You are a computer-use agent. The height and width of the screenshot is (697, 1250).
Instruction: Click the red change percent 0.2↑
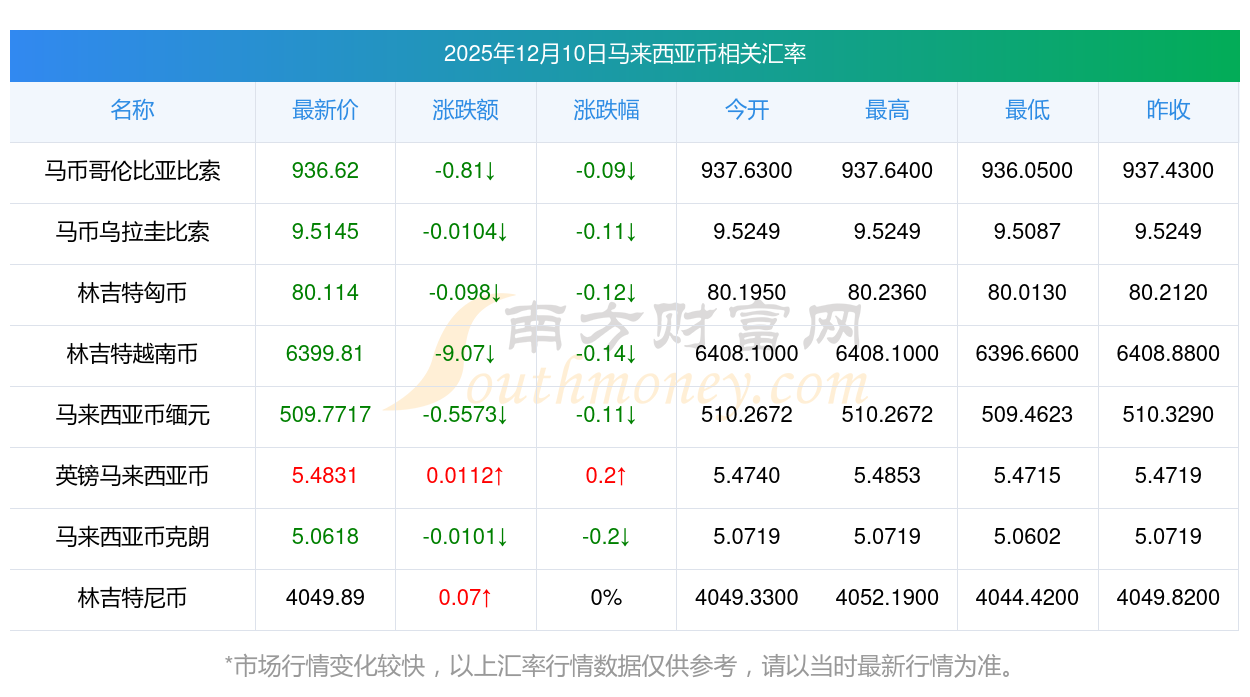606,476
